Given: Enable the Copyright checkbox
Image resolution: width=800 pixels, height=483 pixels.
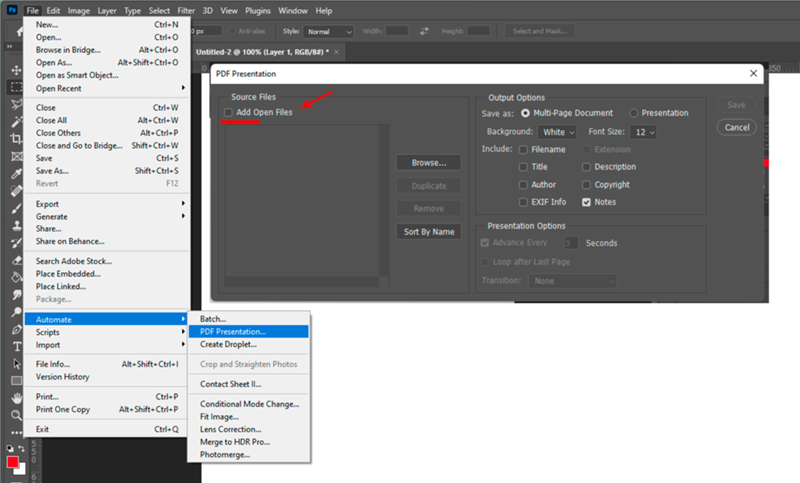Looking at the screenshot, I should [586, 185].
